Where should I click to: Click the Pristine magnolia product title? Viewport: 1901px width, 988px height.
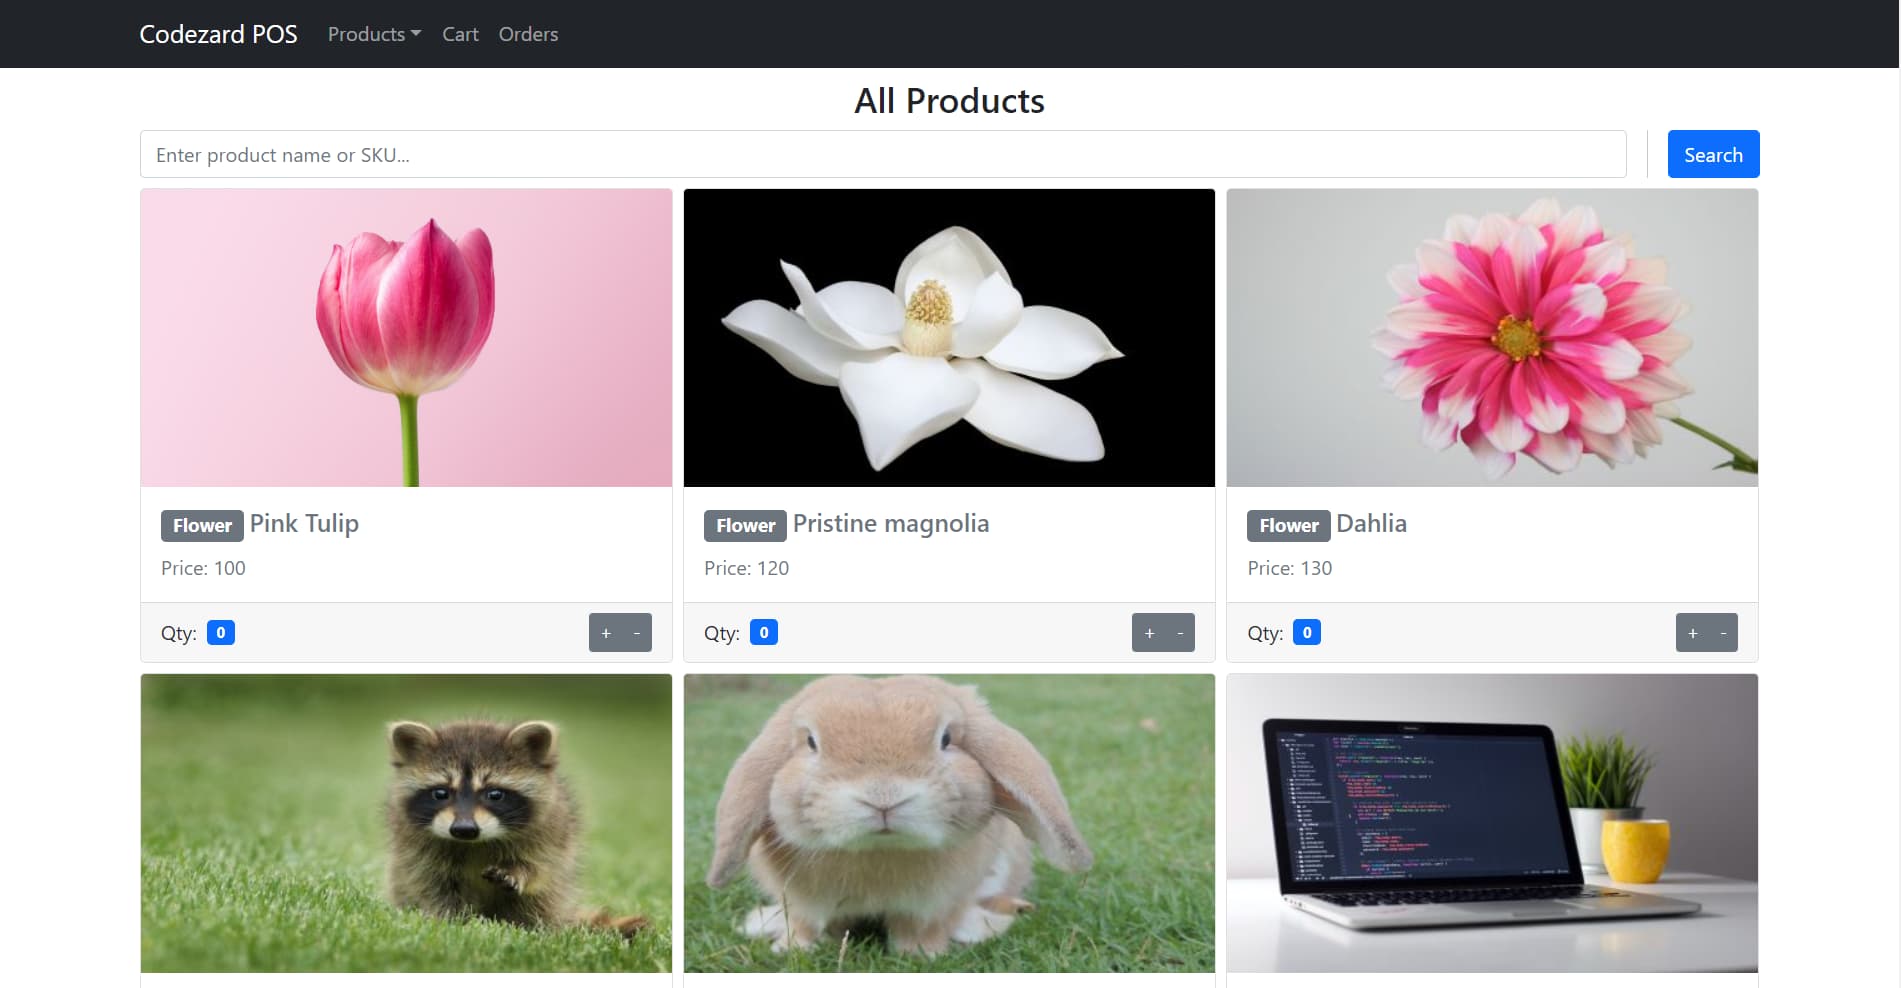[891, 523]
